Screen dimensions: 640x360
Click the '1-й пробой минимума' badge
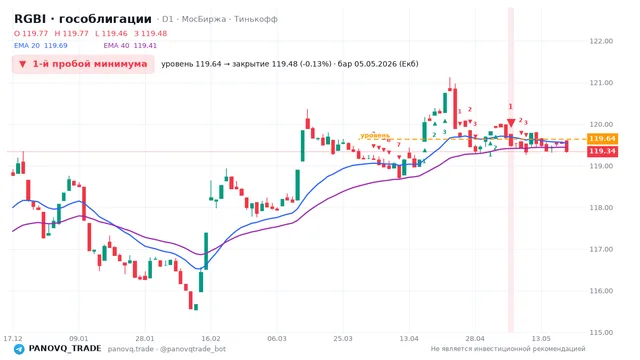[x=83, y=64]
